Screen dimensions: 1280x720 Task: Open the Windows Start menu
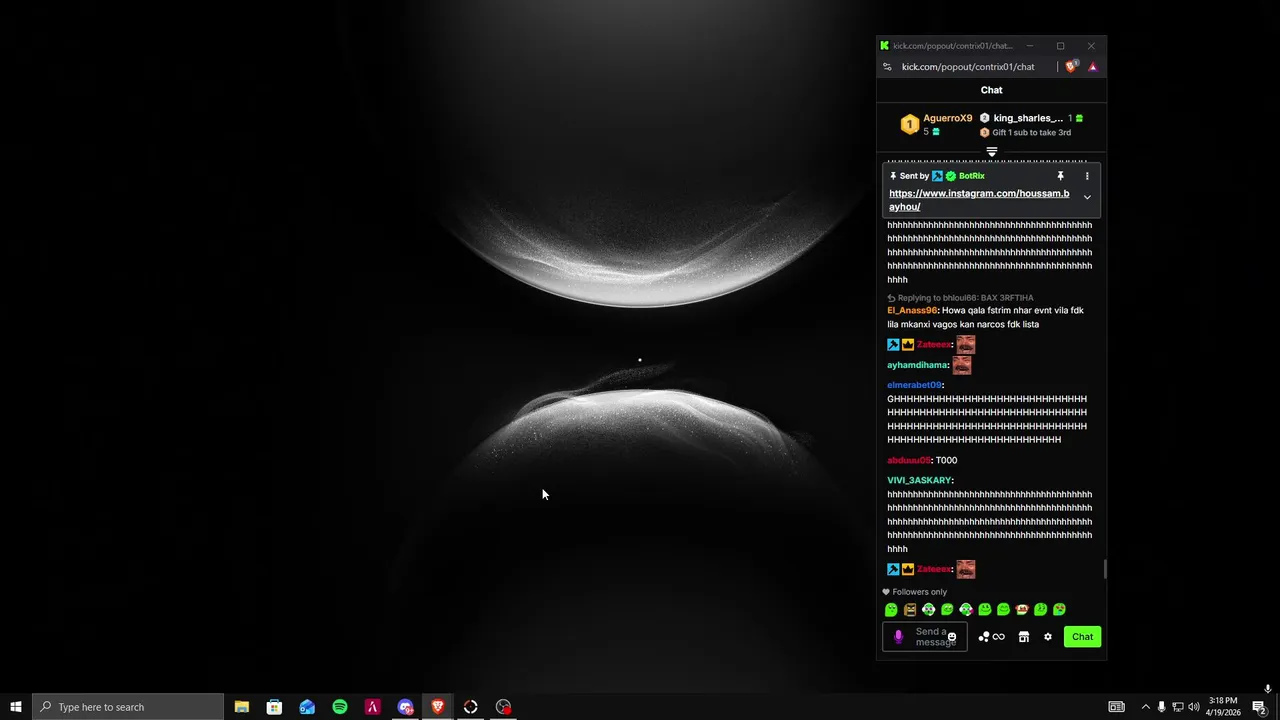click(x=15, y=707)
